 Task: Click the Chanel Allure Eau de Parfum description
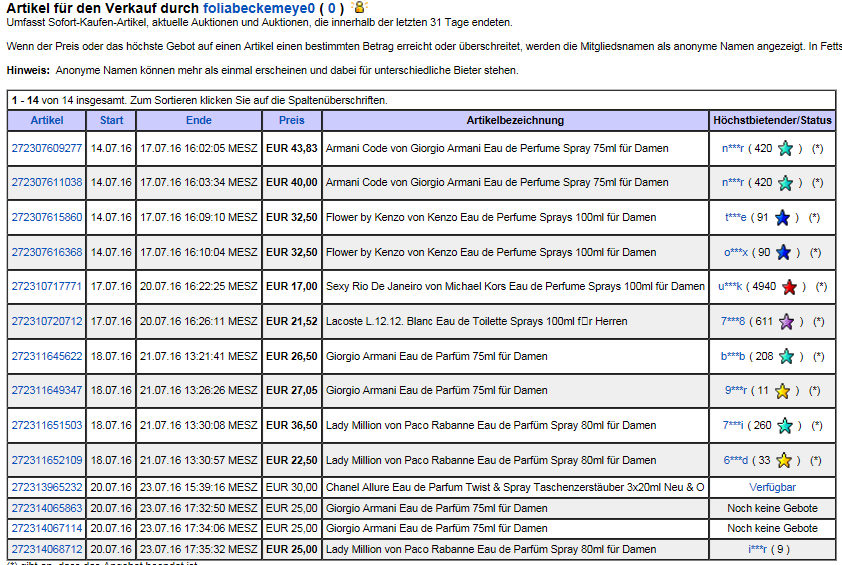515,487
